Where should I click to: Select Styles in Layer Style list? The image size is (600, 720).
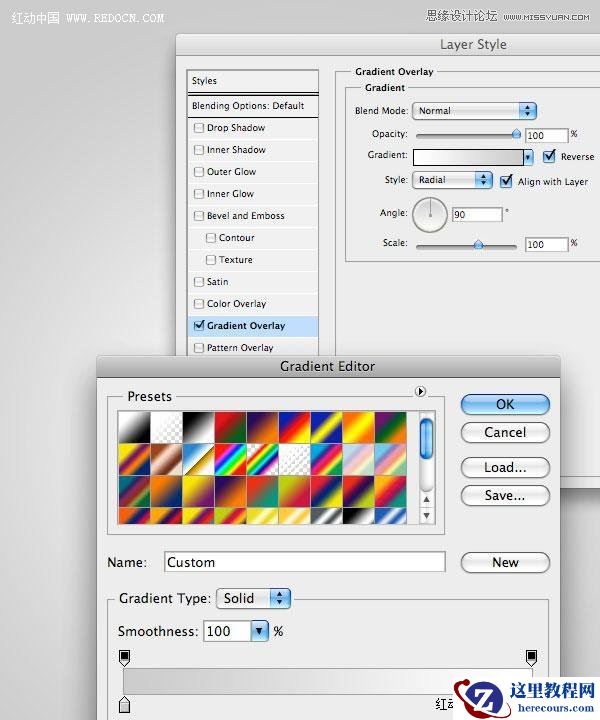point(252,81)
